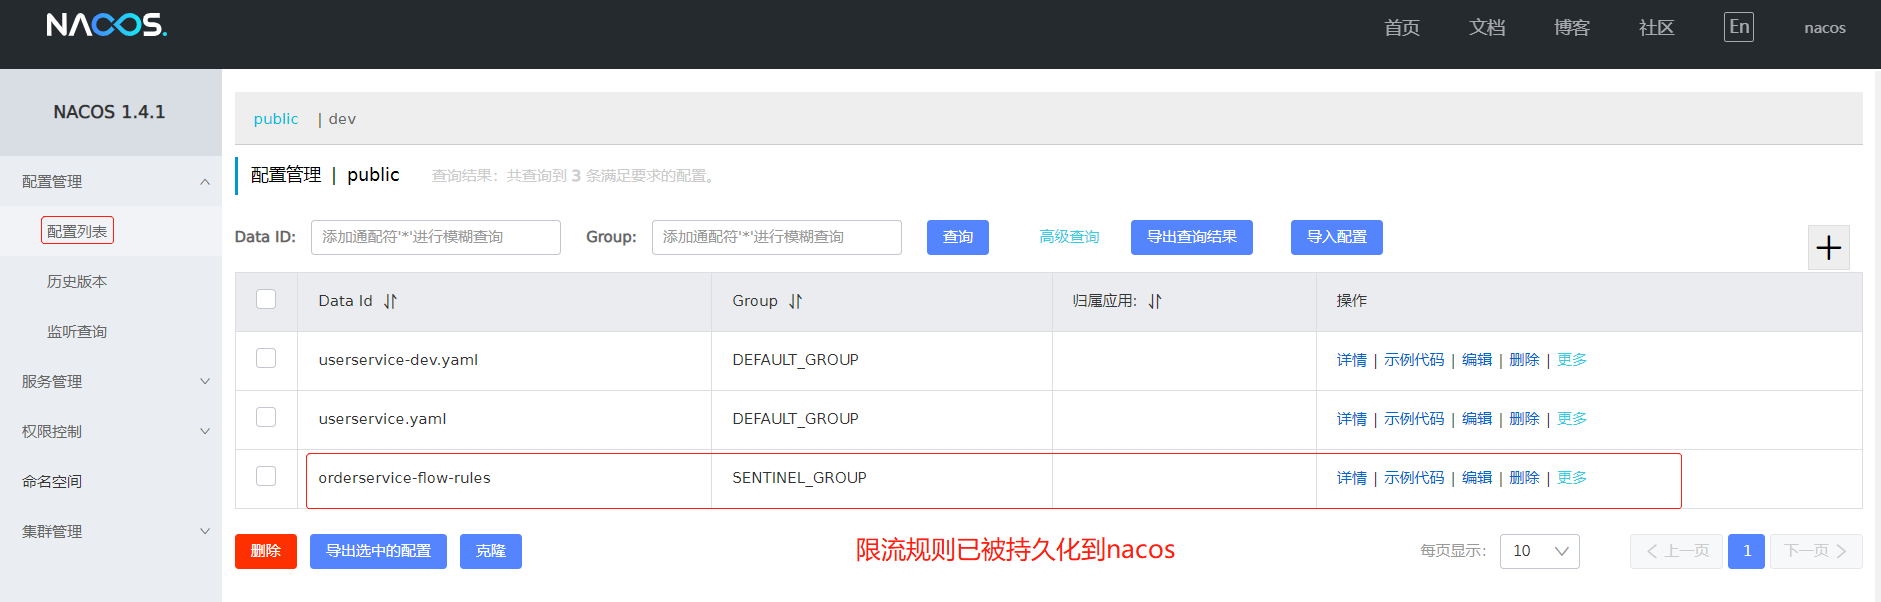Open 更多 for userservice.yaml

[x=1572, y=419]
